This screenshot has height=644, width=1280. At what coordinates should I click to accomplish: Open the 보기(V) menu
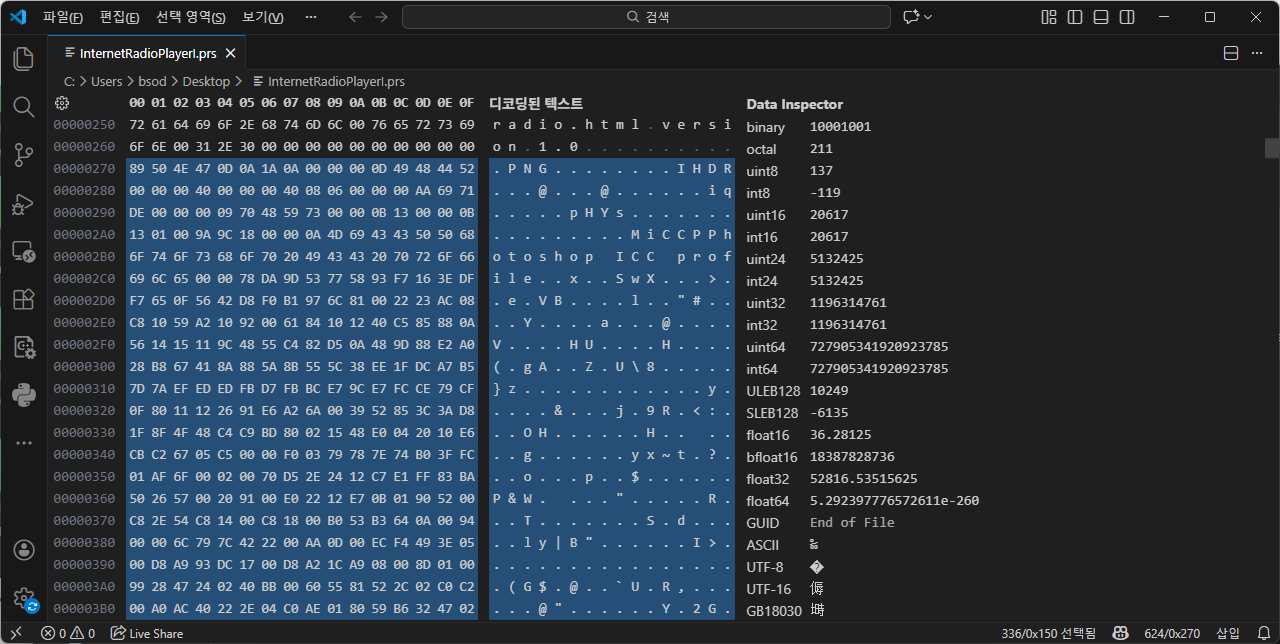(x=263, y=17)
